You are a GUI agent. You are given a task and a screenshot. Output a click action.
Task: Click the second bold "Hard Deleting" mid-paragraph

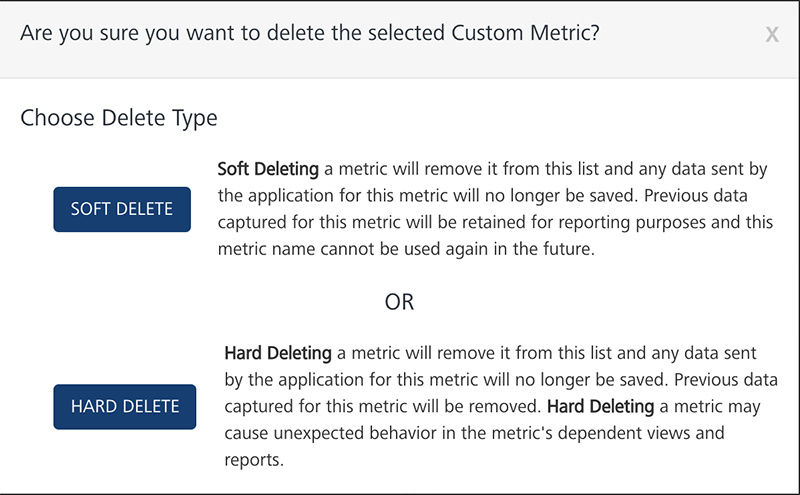601,407
